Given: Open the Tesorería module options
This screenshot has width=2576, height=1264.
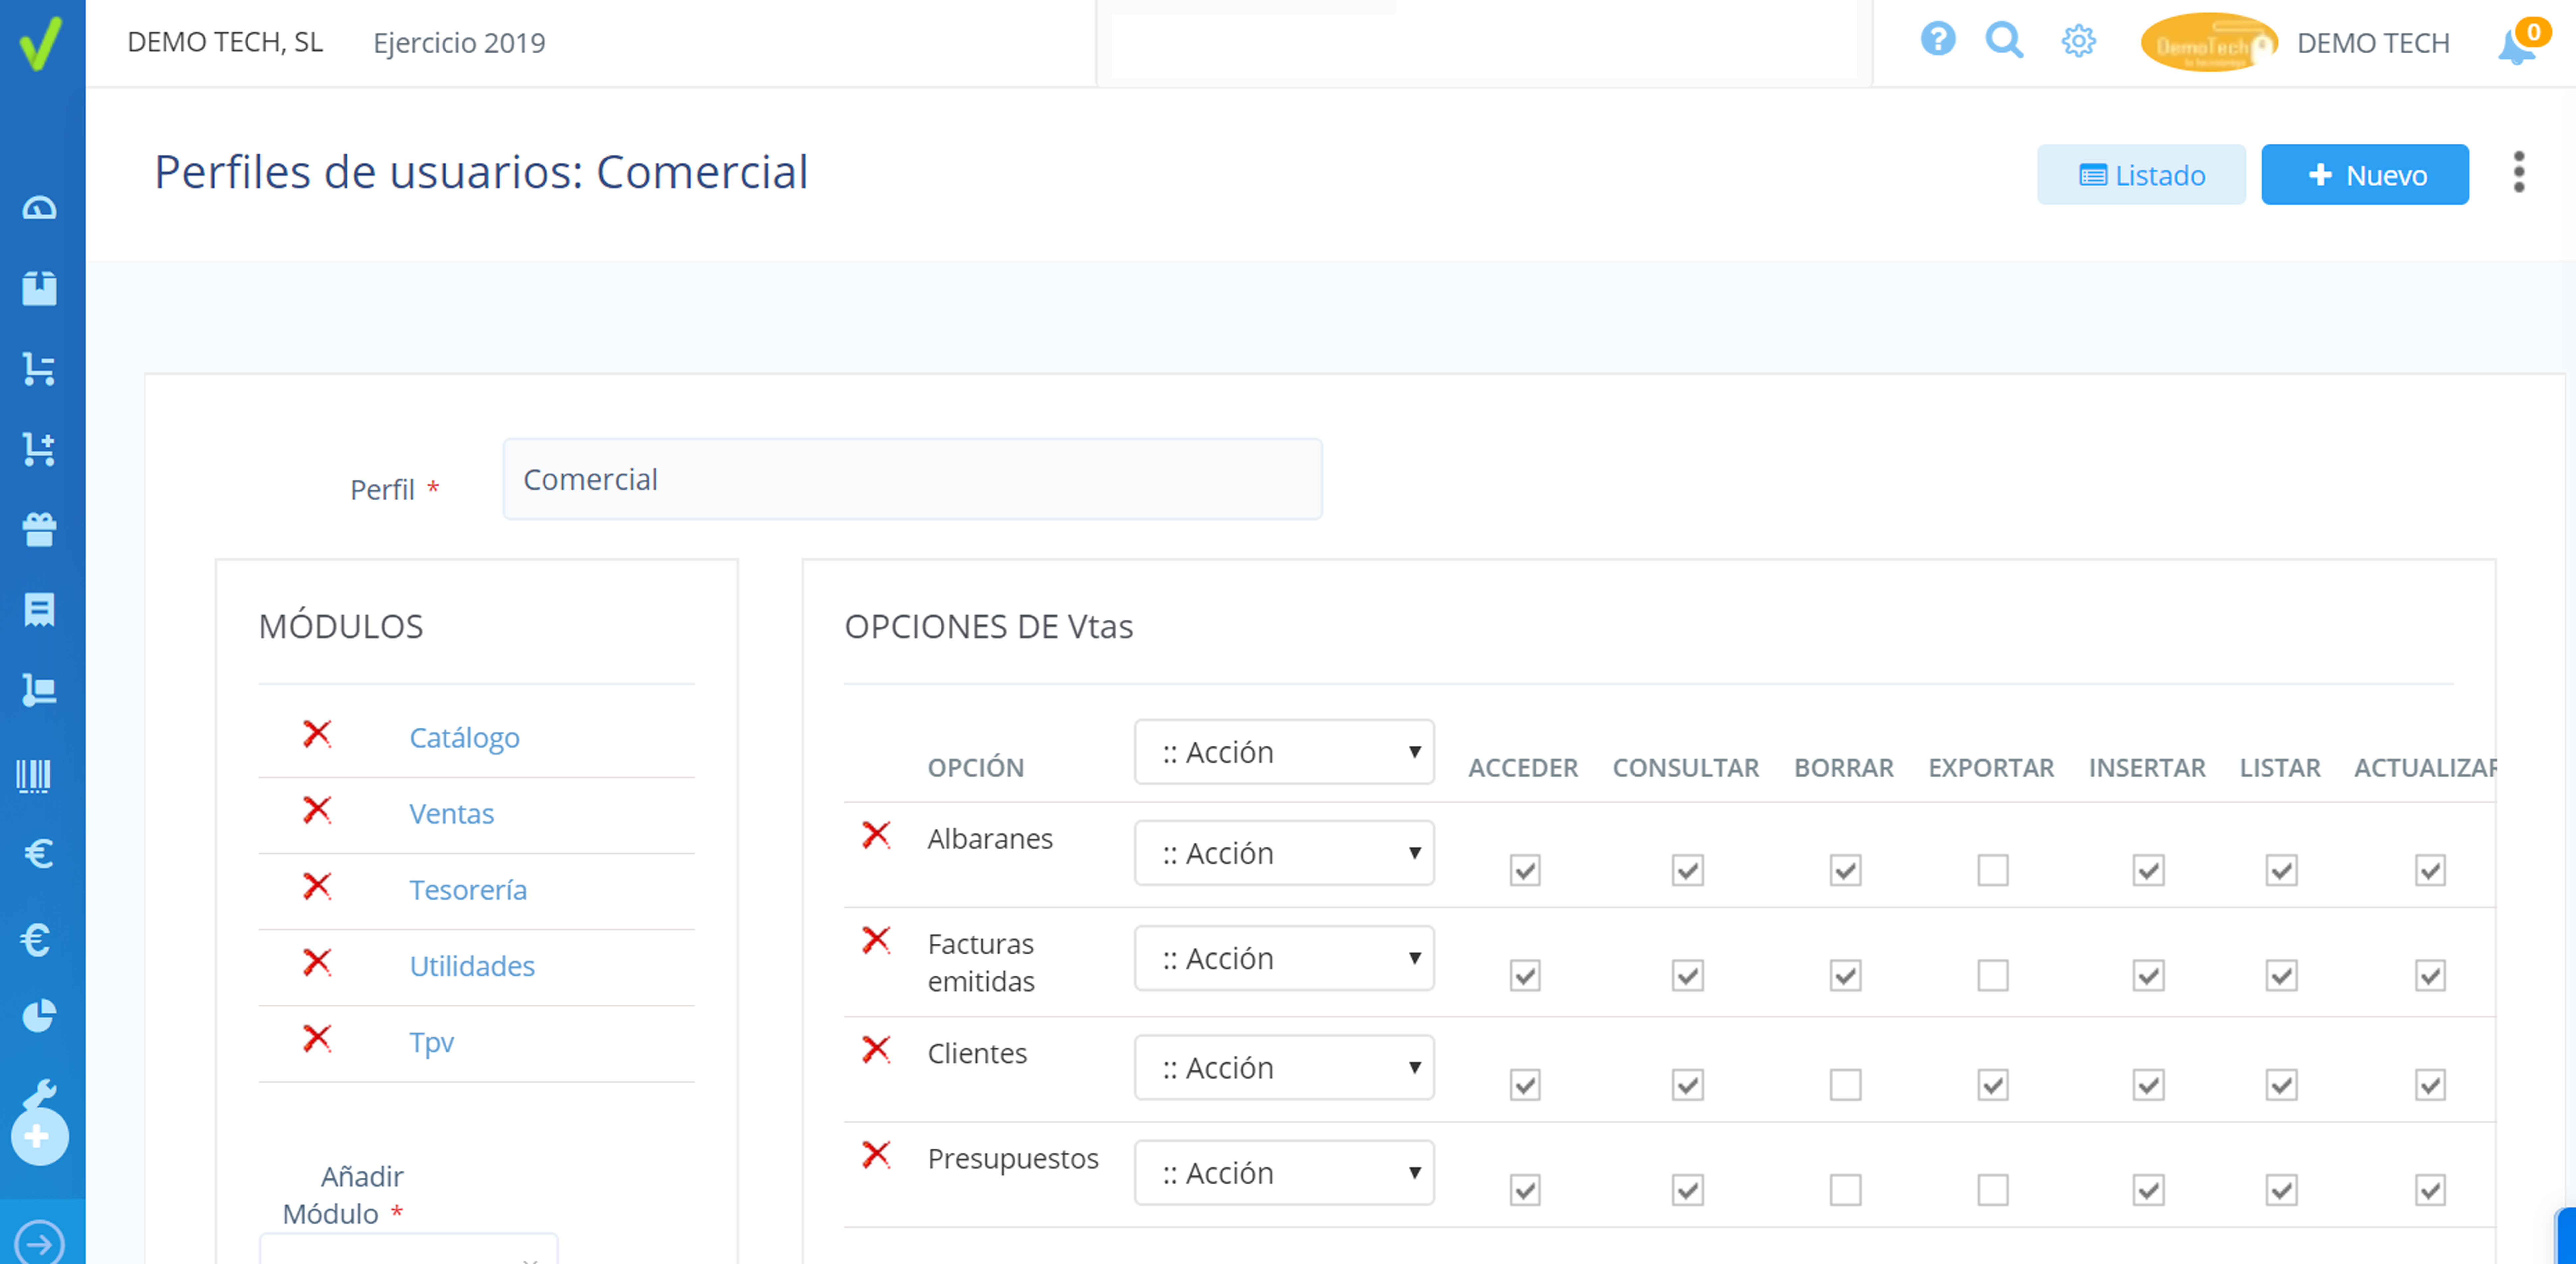Looking at the screenshot, I should tap(468, 890).
